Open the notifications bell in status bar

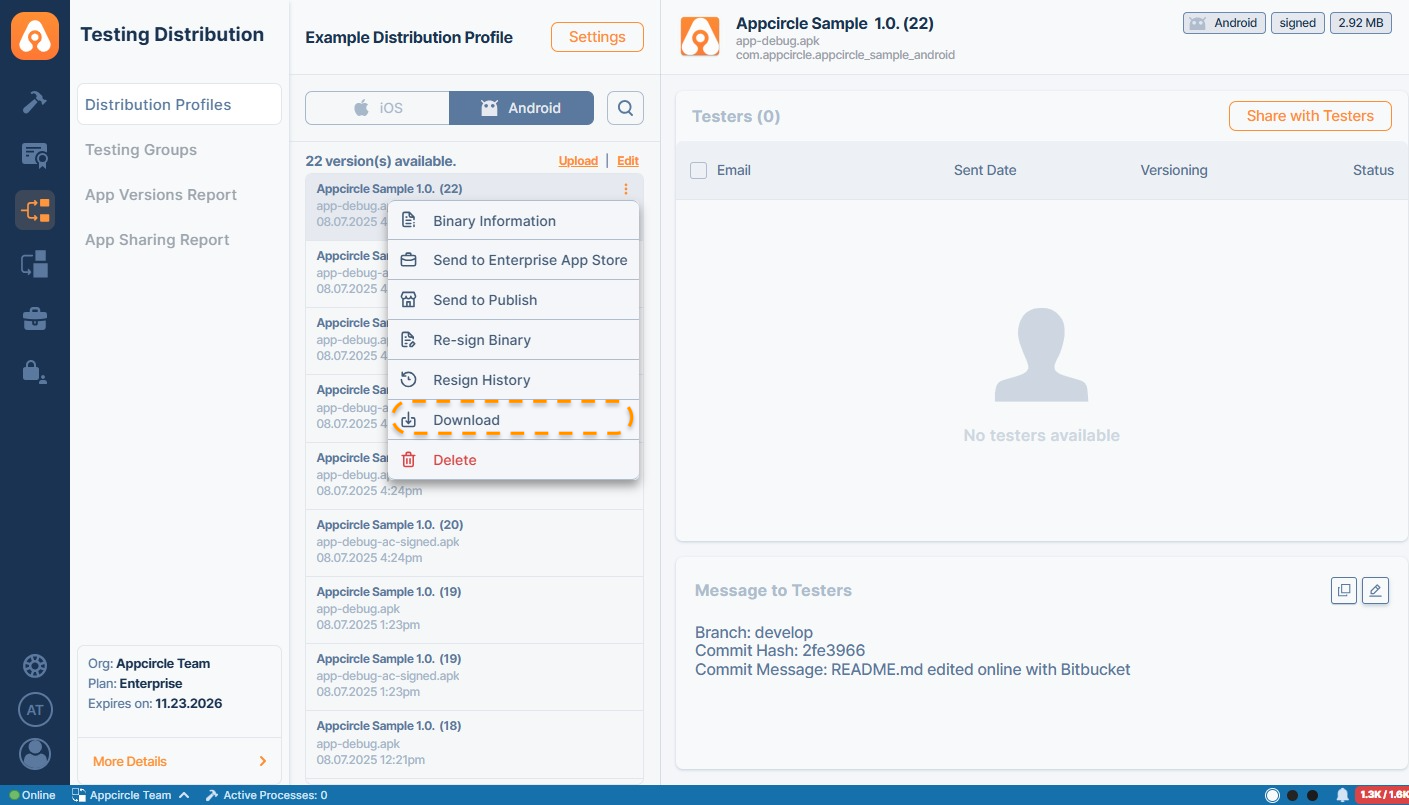1342,795
